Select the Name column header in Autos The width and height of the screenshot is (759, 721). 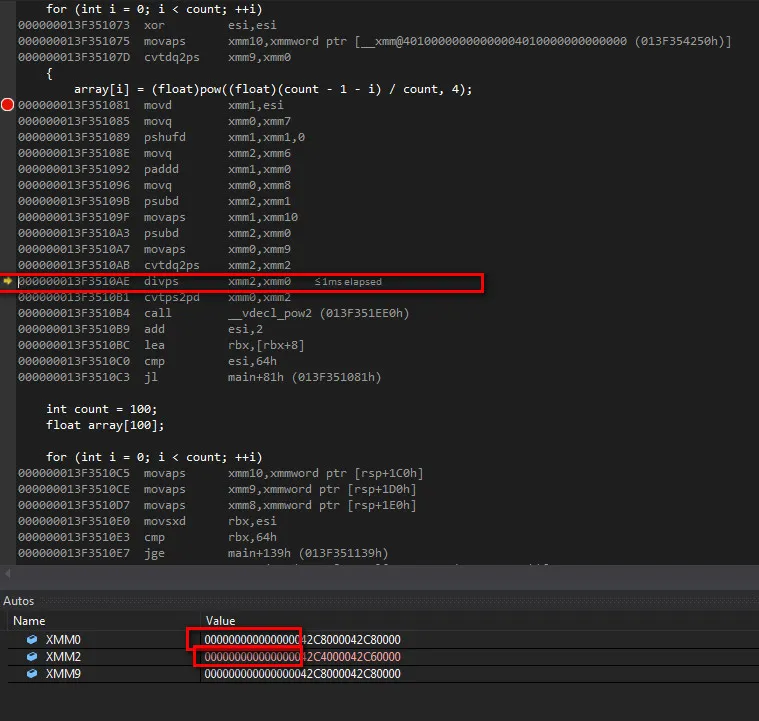click(29, 621)
